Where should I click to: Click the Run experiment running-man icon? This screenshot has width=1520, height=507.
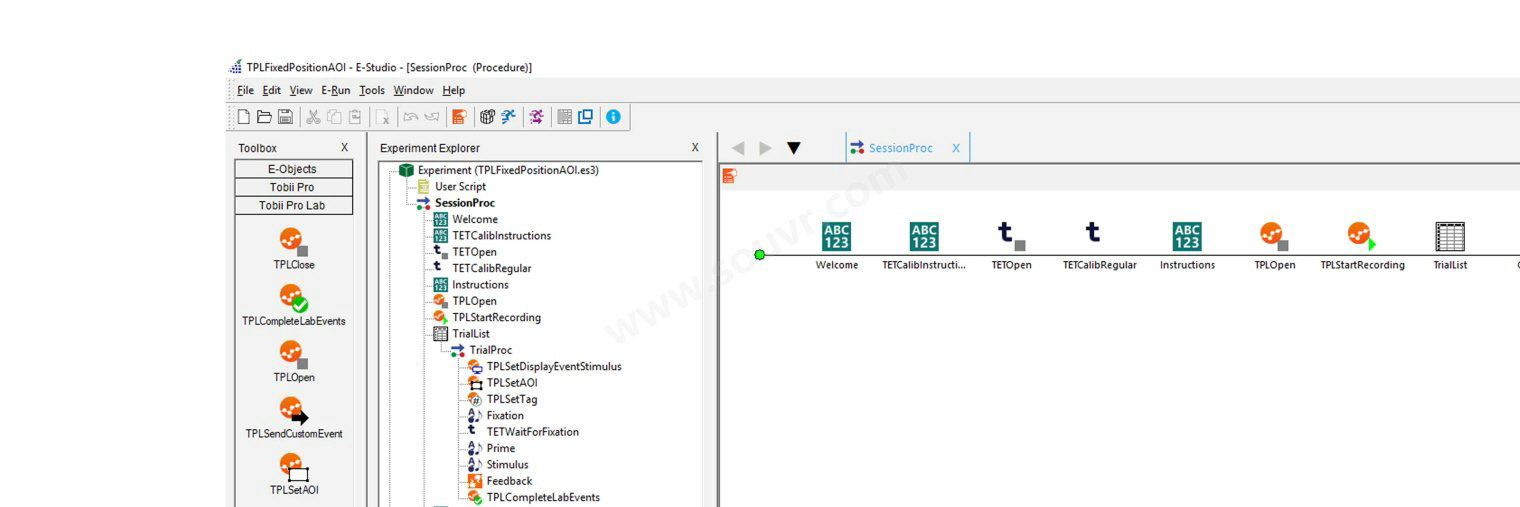point(509,117)
